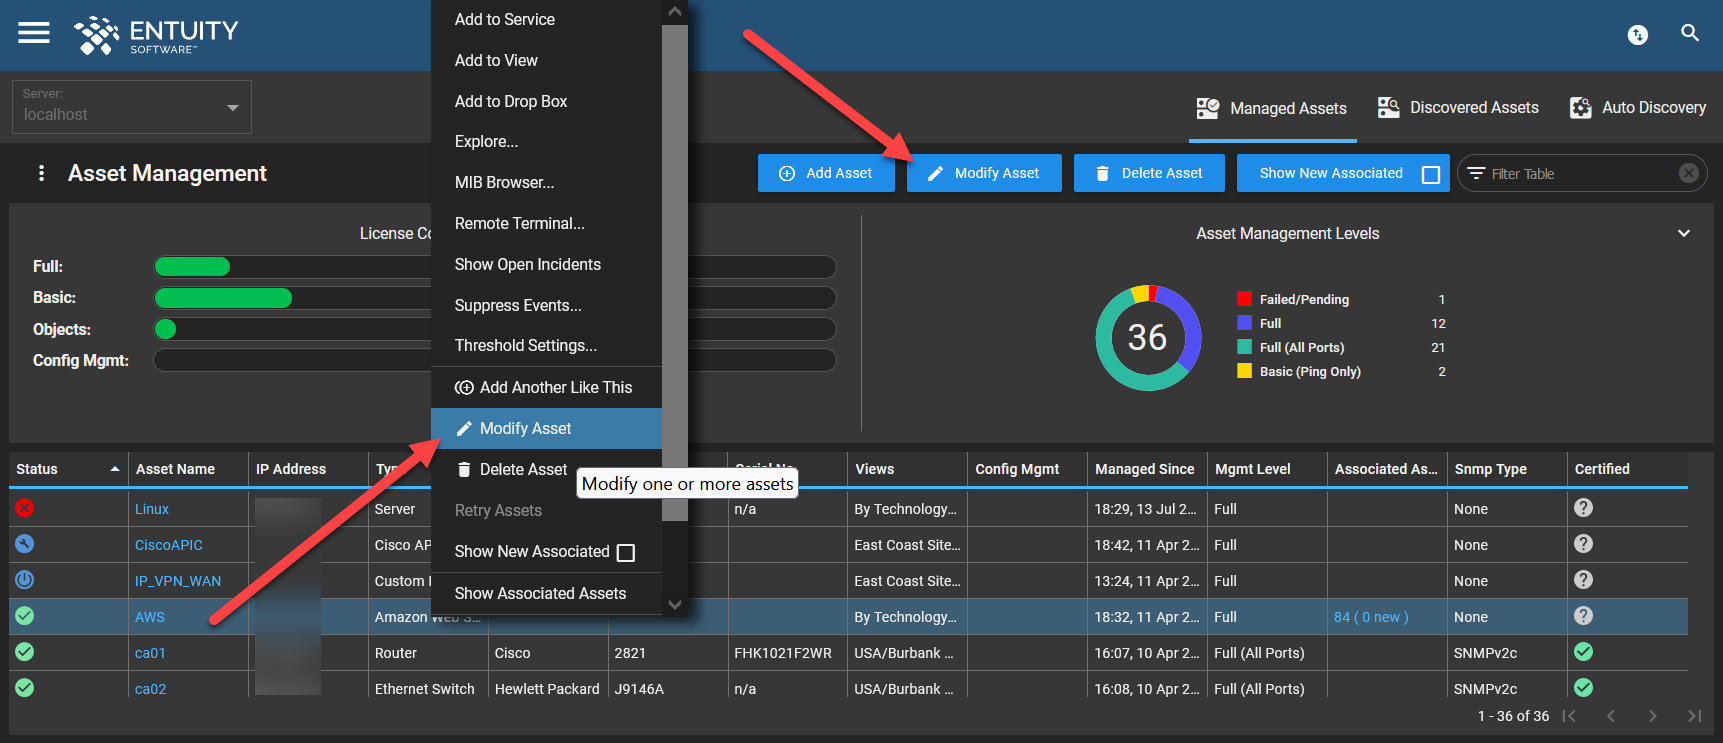Open the Asset Management three-dot options menu
1723x743 pixels.
(41, 173)
